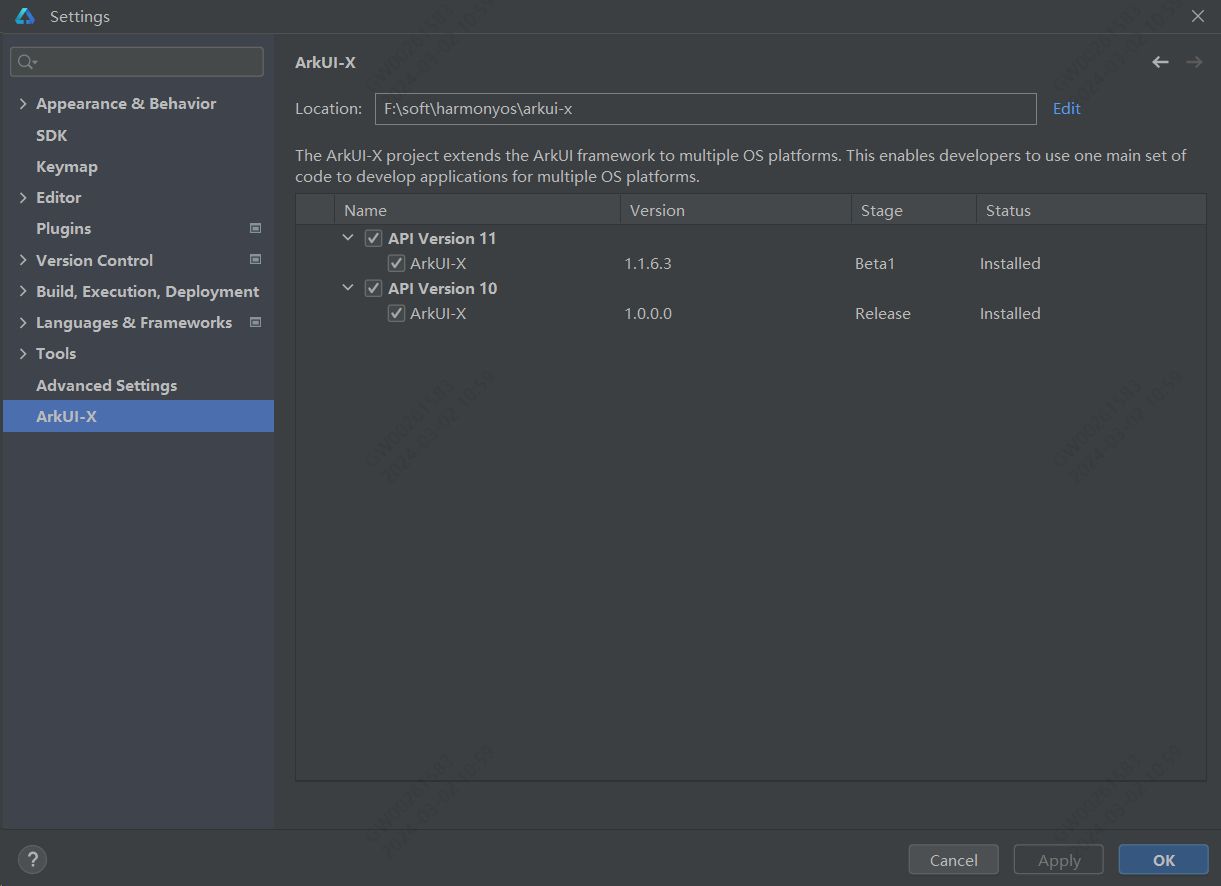Click the Stage column header
This screenshot has height=886, width=1221.
click(x=914, y=210)
